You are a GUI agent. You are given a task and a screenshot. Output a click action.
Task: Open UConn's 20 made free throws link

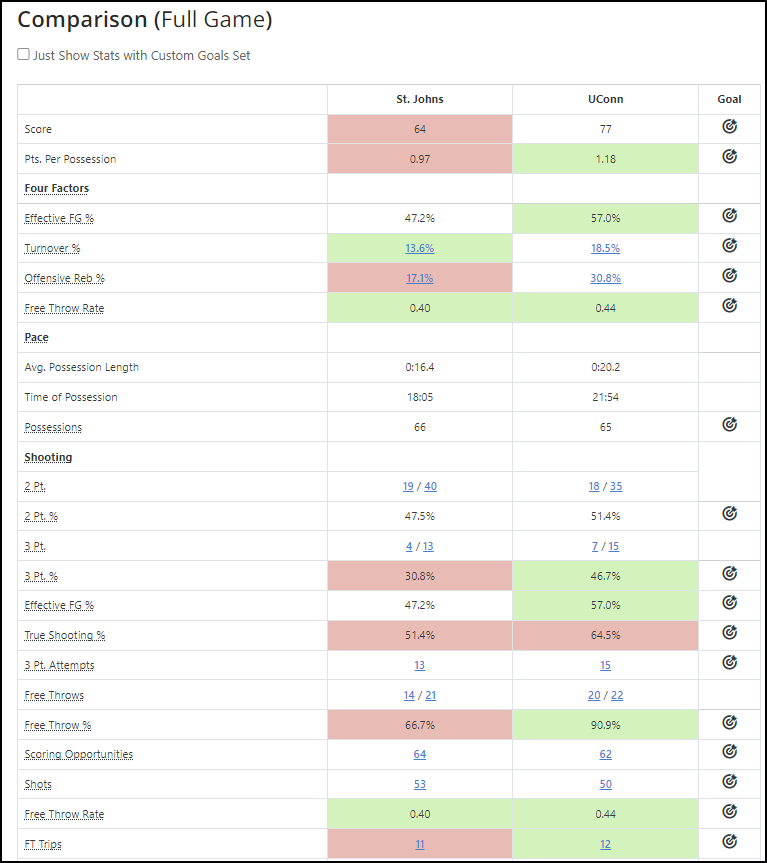point(594,695)
